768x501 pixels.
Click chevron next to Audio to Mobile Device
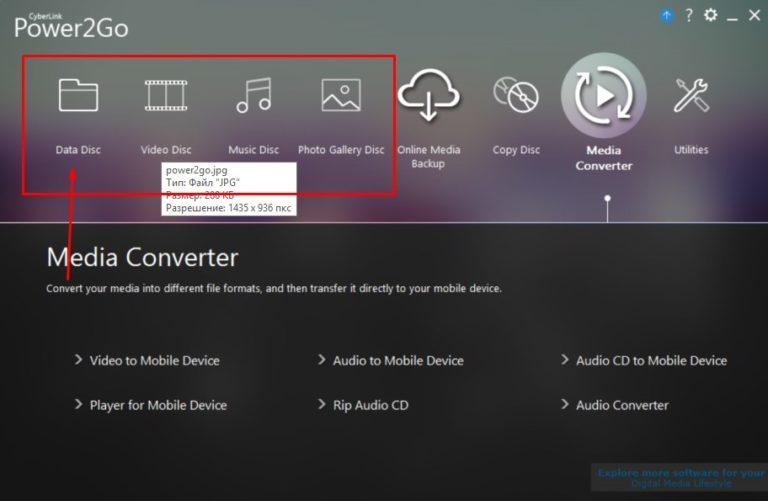322,360
